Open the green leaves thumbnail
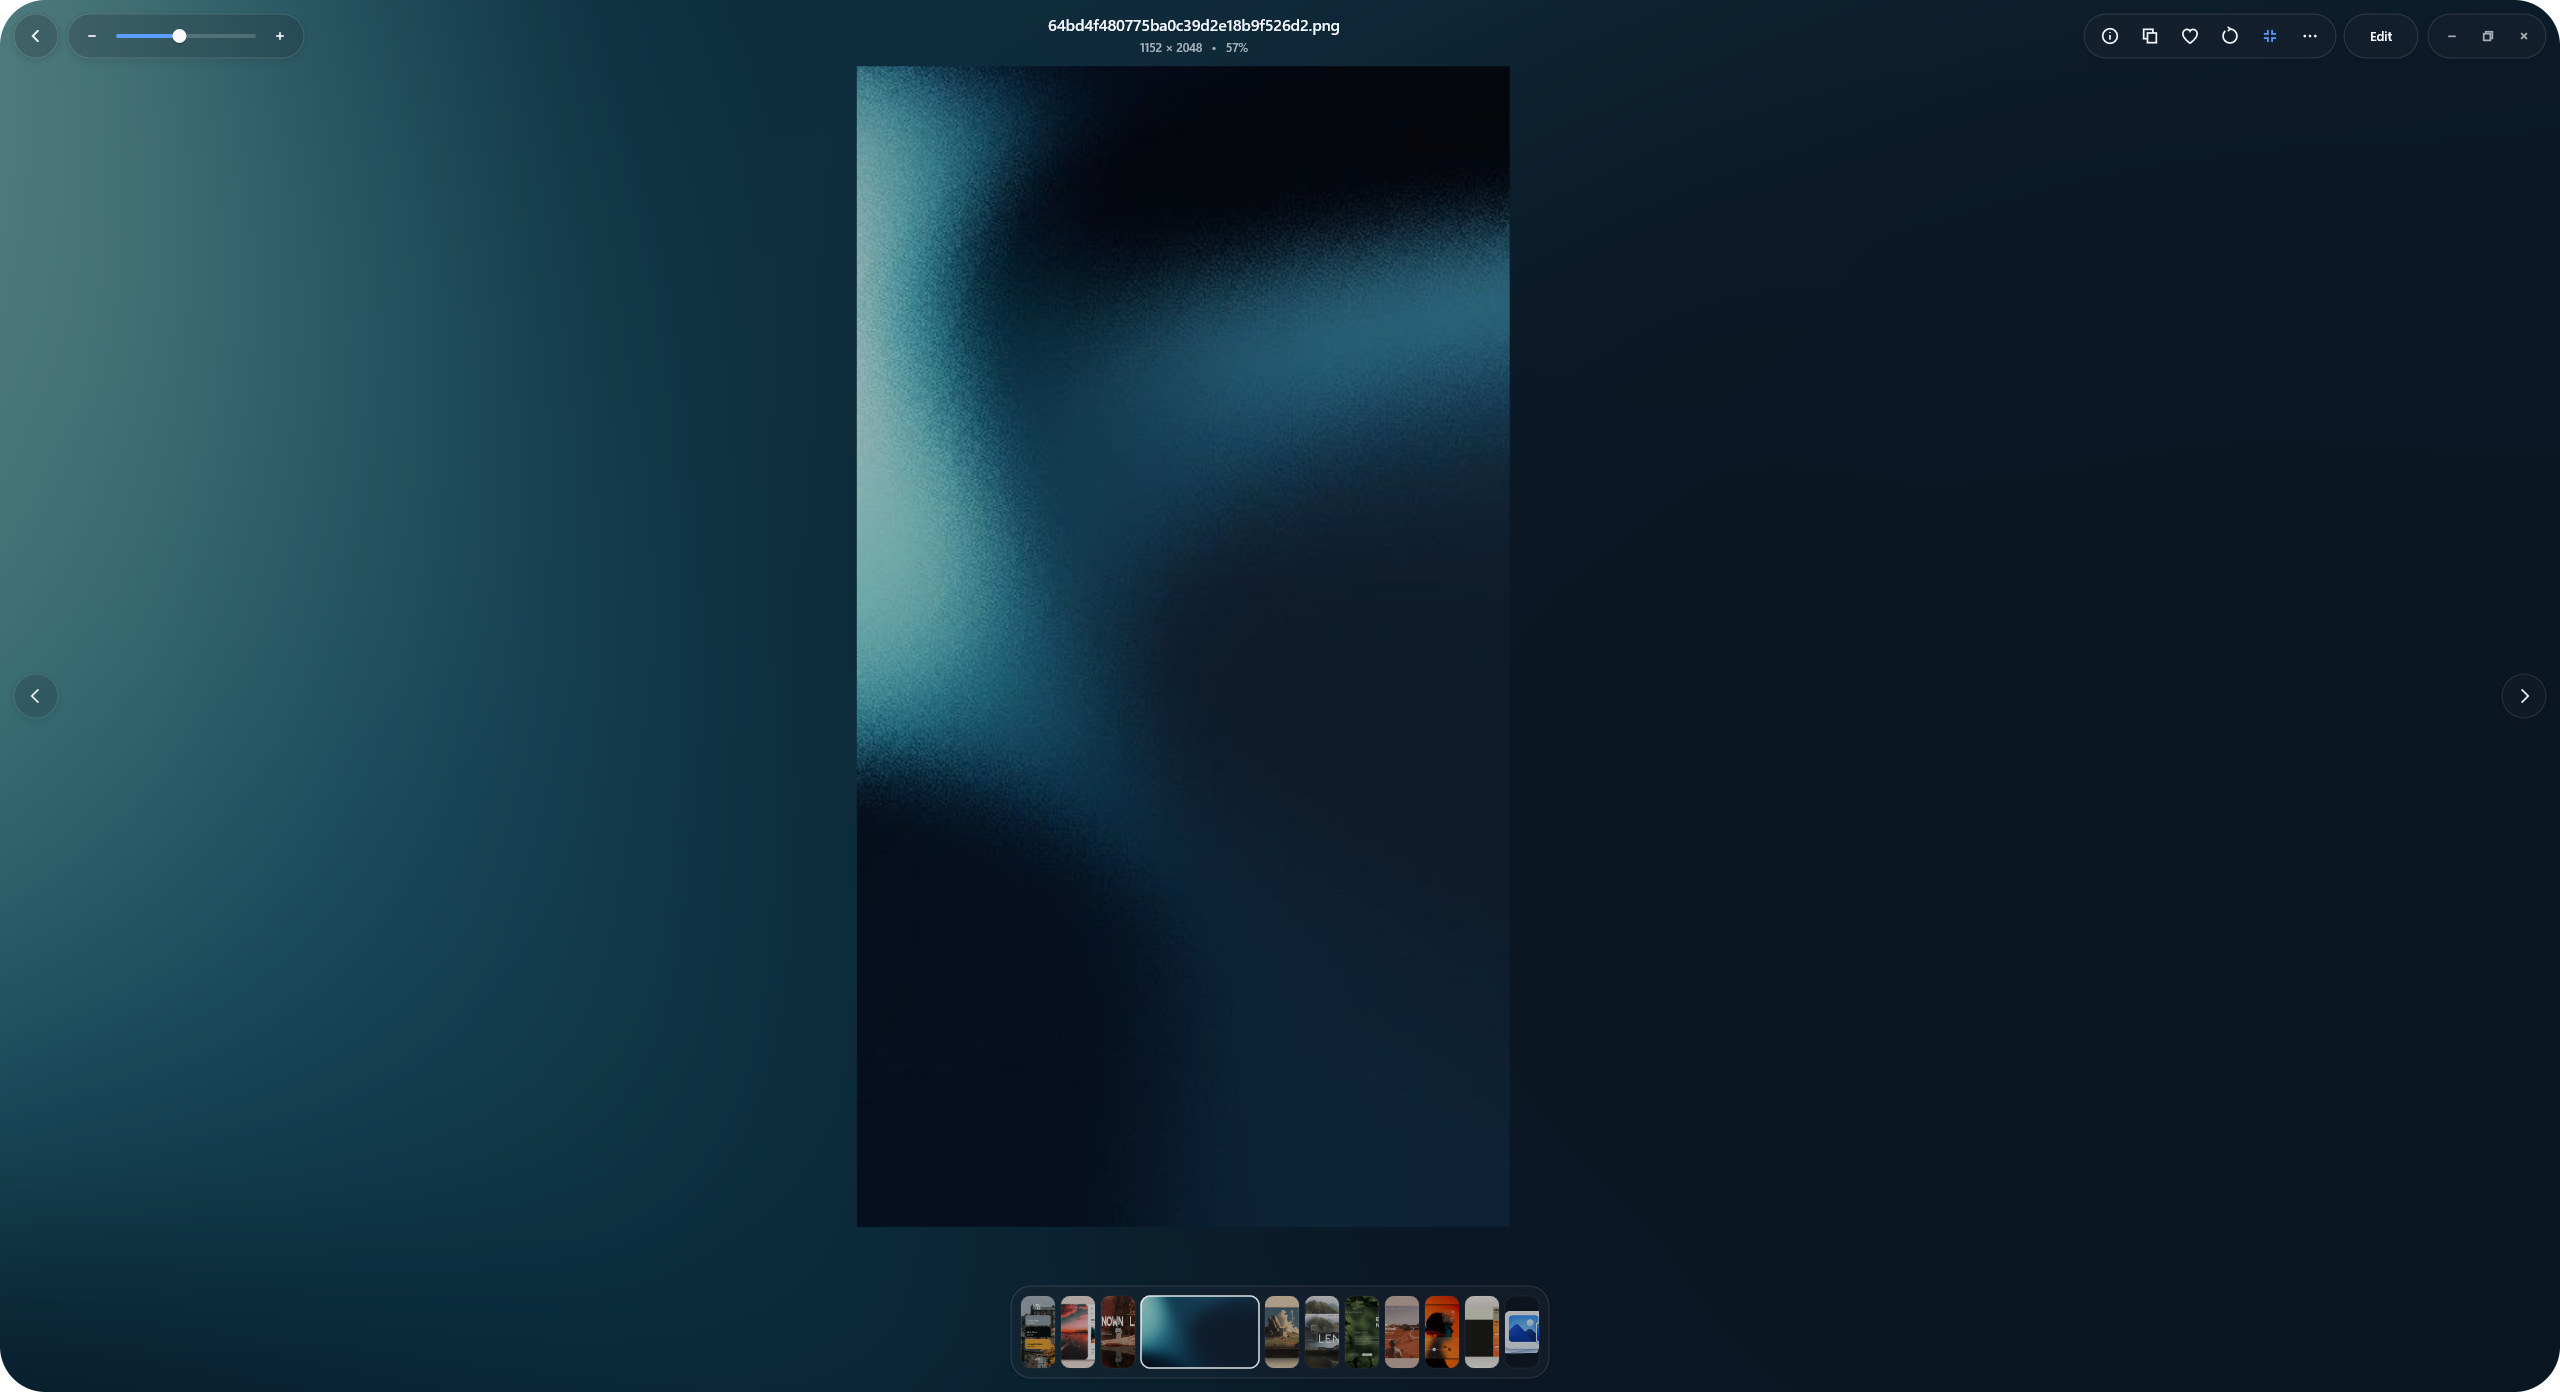 1362,1332
